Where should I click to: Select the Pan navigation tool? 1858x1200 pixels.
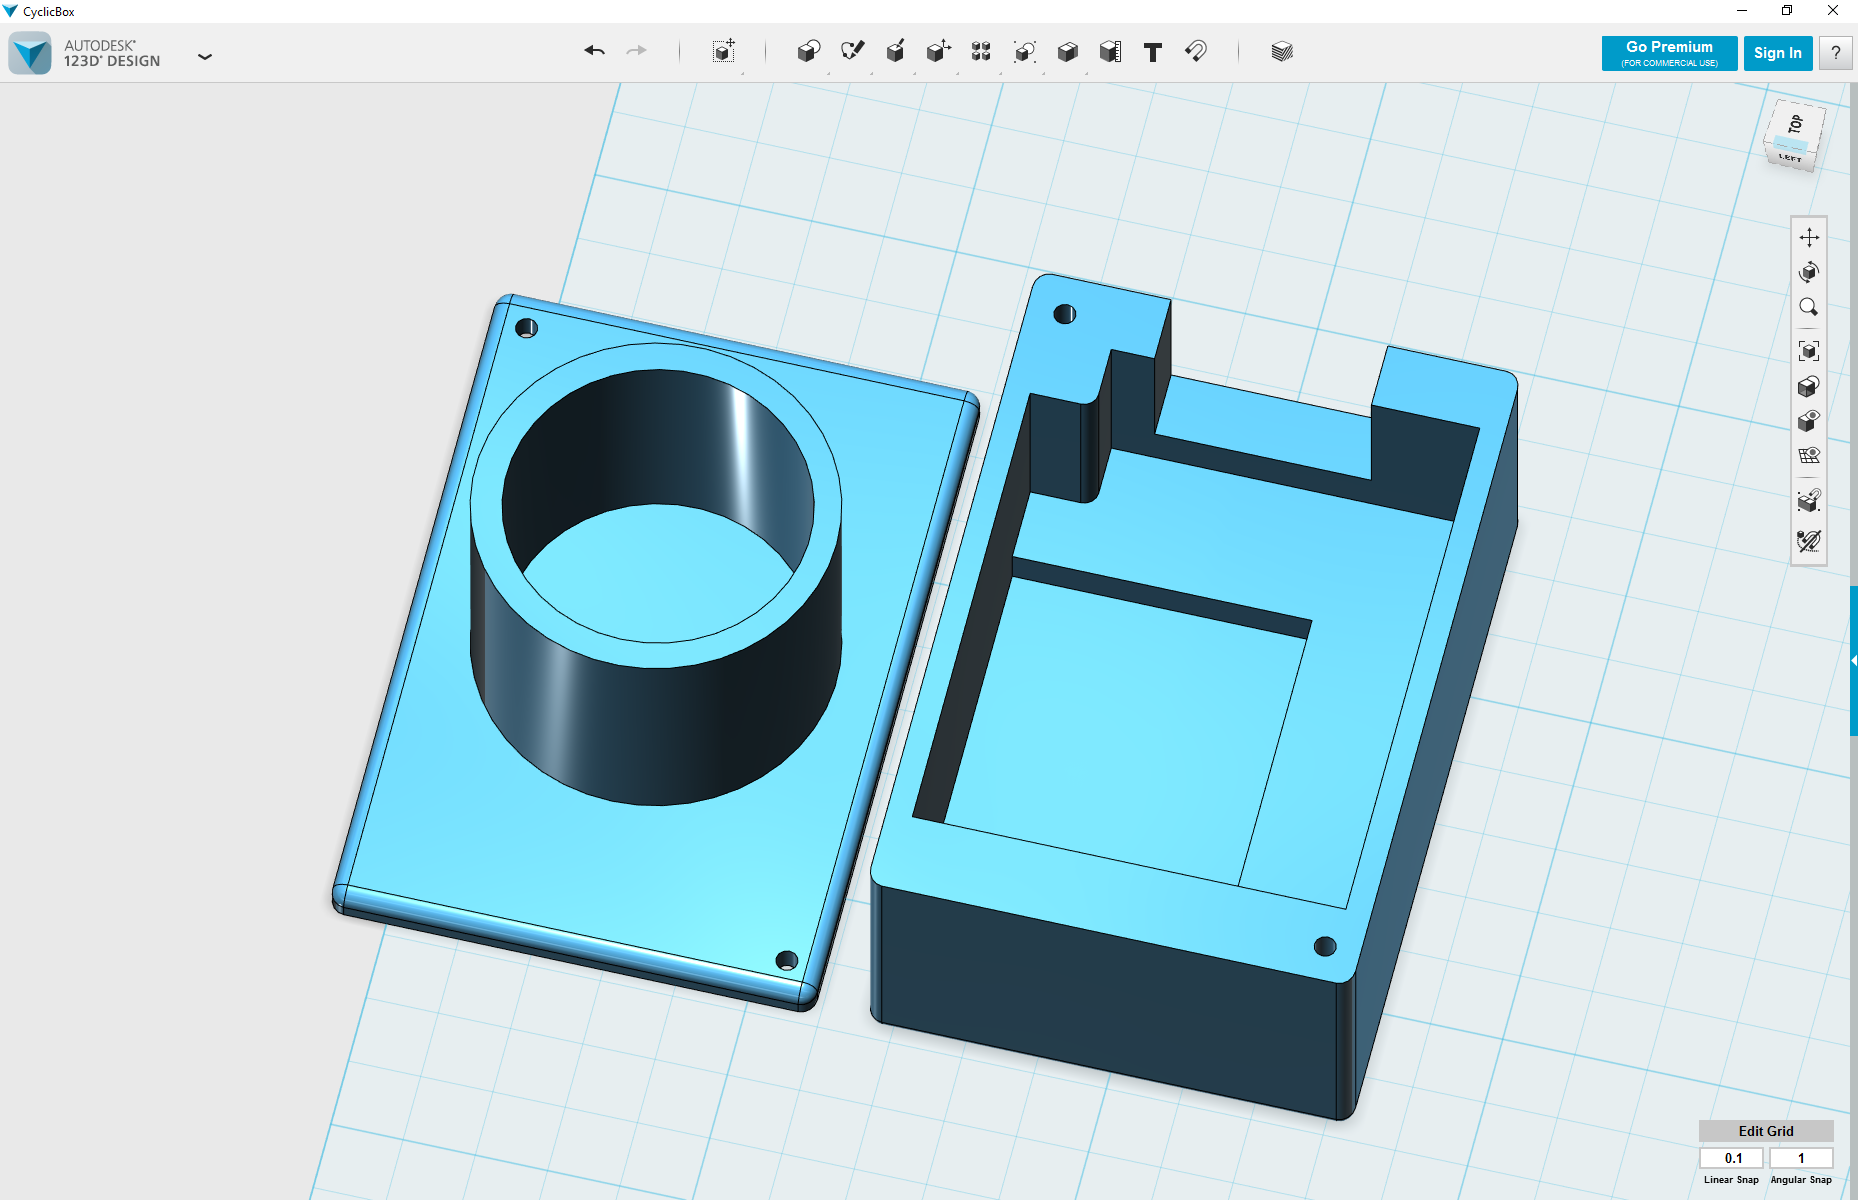[1809, 237]
